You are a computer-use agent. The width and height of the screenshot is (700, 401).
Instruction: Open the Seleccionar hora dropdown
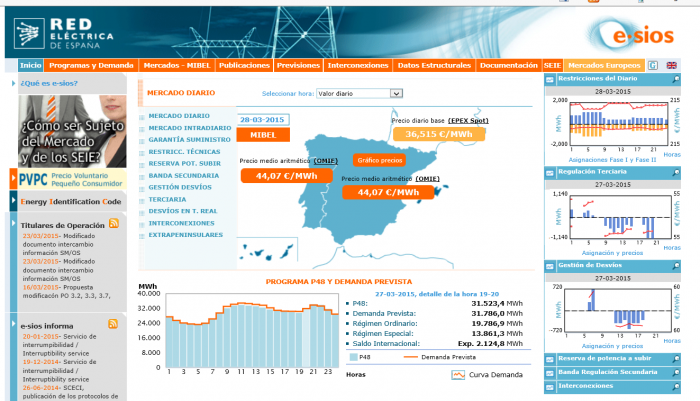tap(359, 93)
